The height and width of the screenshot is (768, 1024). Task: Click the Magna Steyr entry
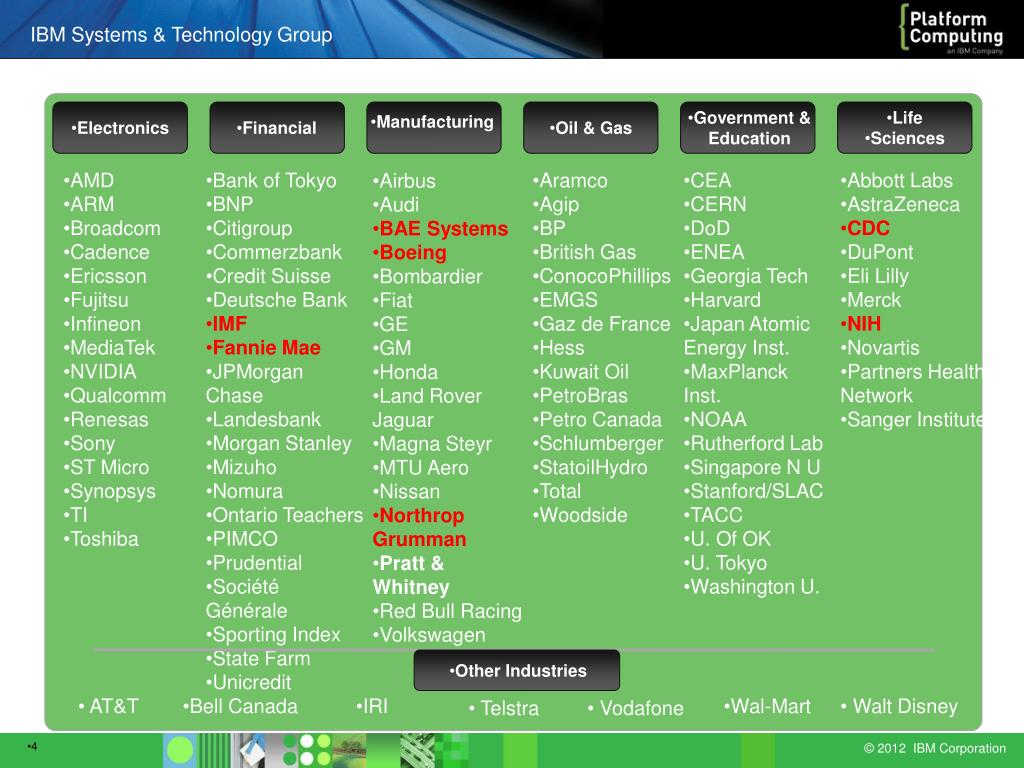[432, 444]
